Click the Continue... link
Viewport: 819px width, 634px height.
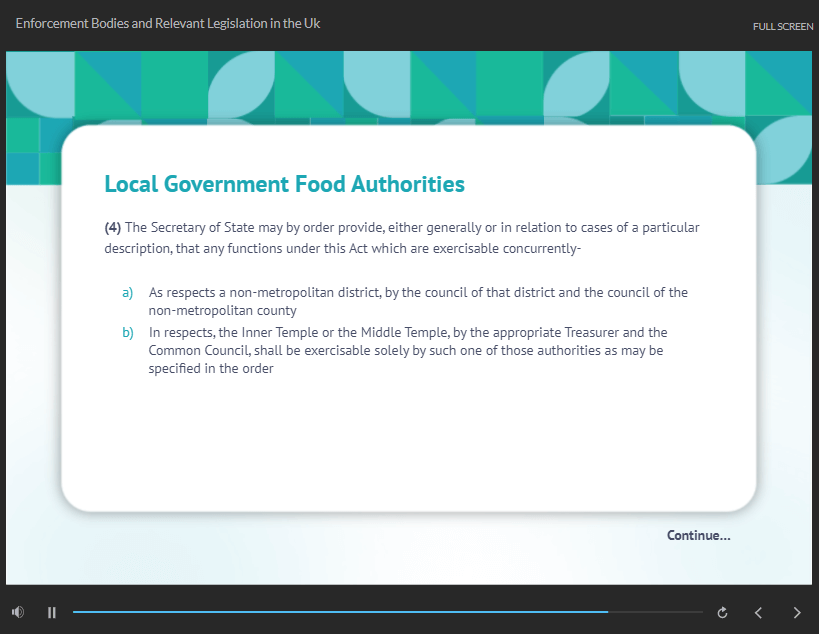(698, 536)
